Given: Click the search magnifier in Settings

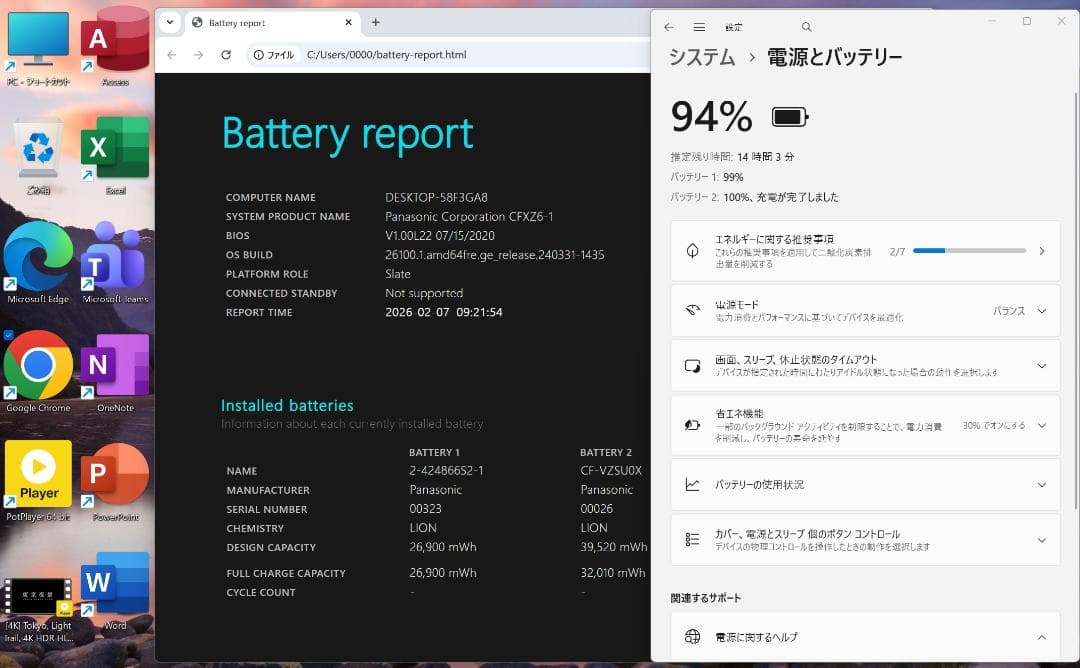Looking at the screenshot, I should pos(806,27).
